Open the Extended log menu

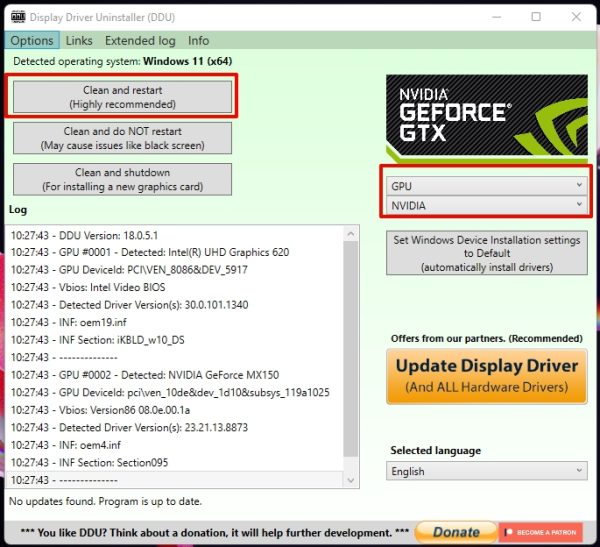click(140, 40)
